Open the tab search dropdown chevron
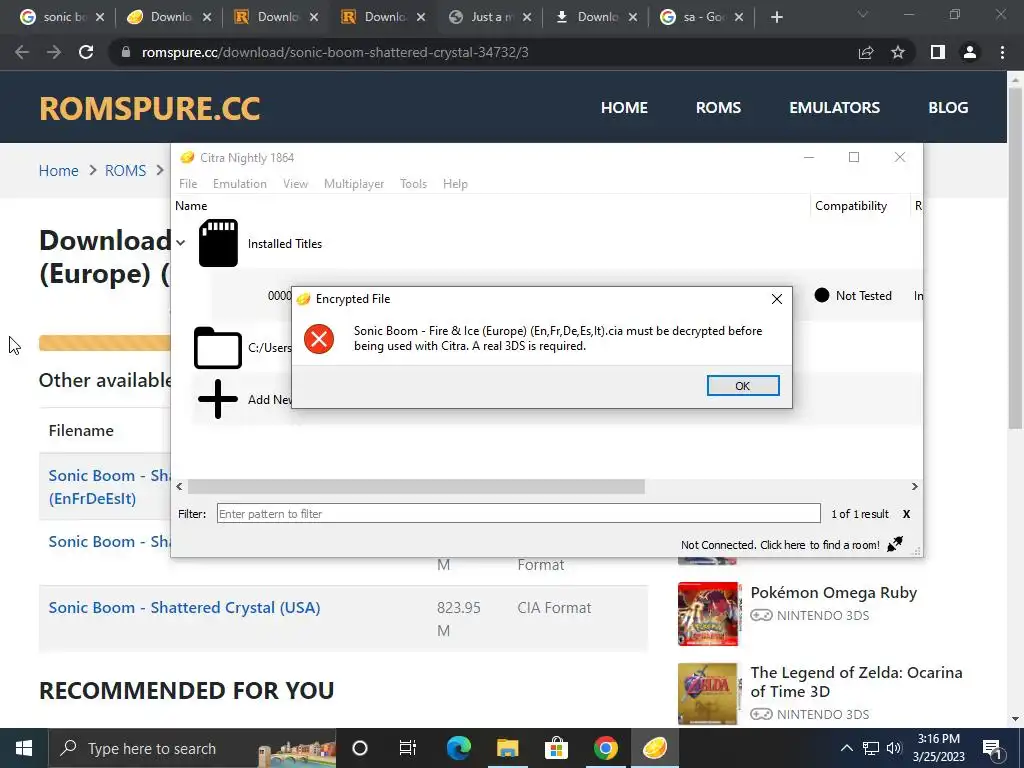This screenshot has height=768, width=1024. (863, 14)
